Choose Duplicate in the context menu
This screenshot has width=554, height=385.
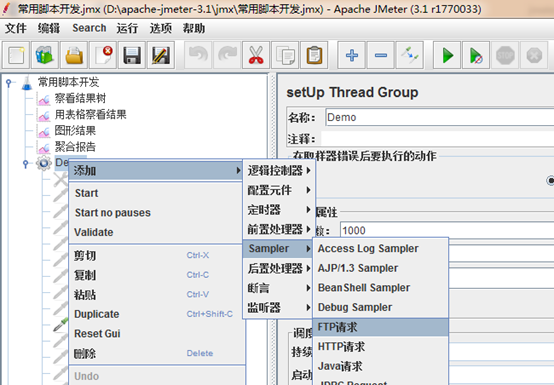pyautogui.click(x=155, y=314)
